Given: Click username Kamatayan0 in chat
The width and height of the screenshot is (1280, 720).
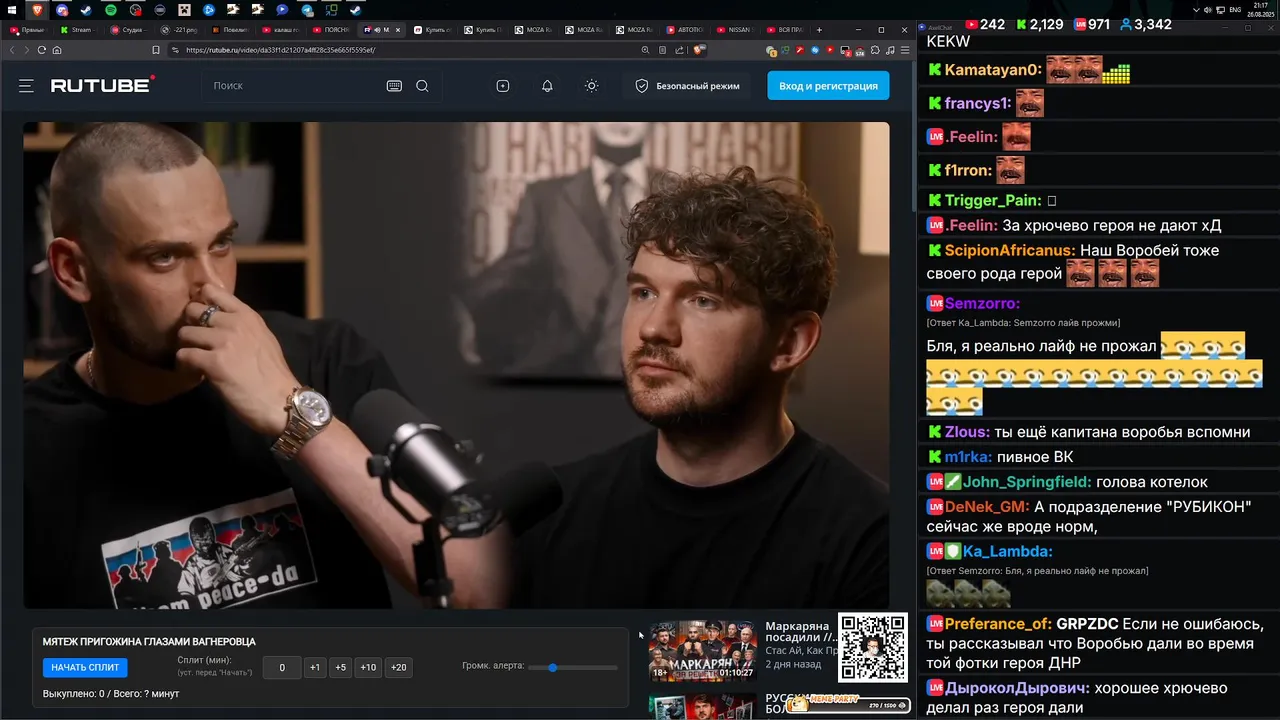Looking at the screenshot, I should pyautogui.click(x=993, y=71).
